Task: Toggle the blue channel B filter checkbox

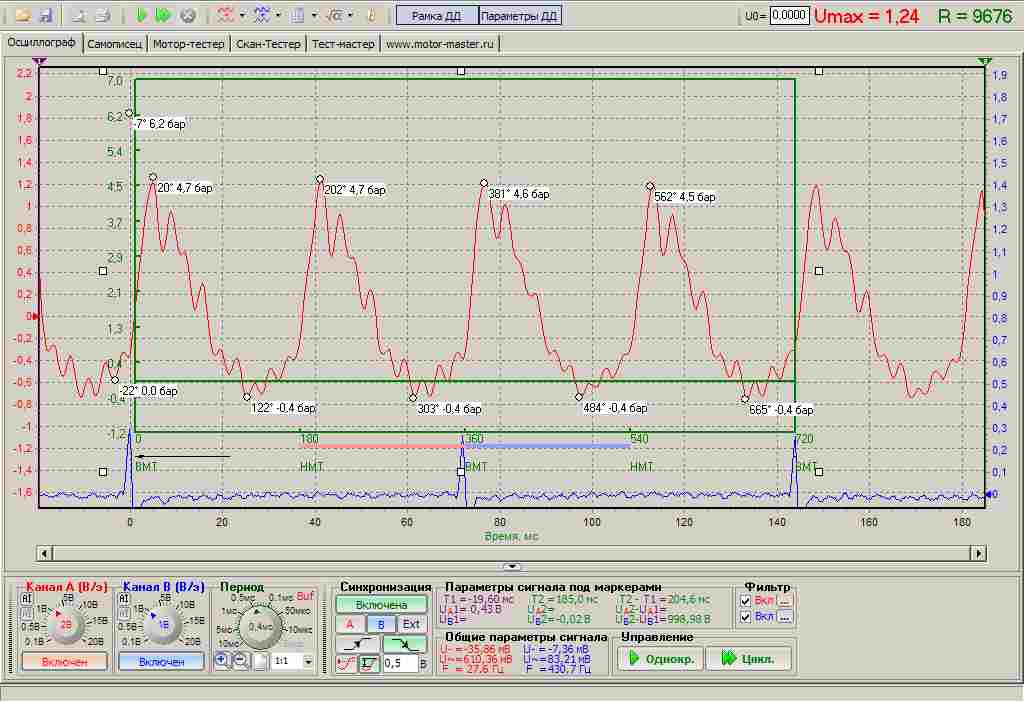Action: tap(746, 616)
